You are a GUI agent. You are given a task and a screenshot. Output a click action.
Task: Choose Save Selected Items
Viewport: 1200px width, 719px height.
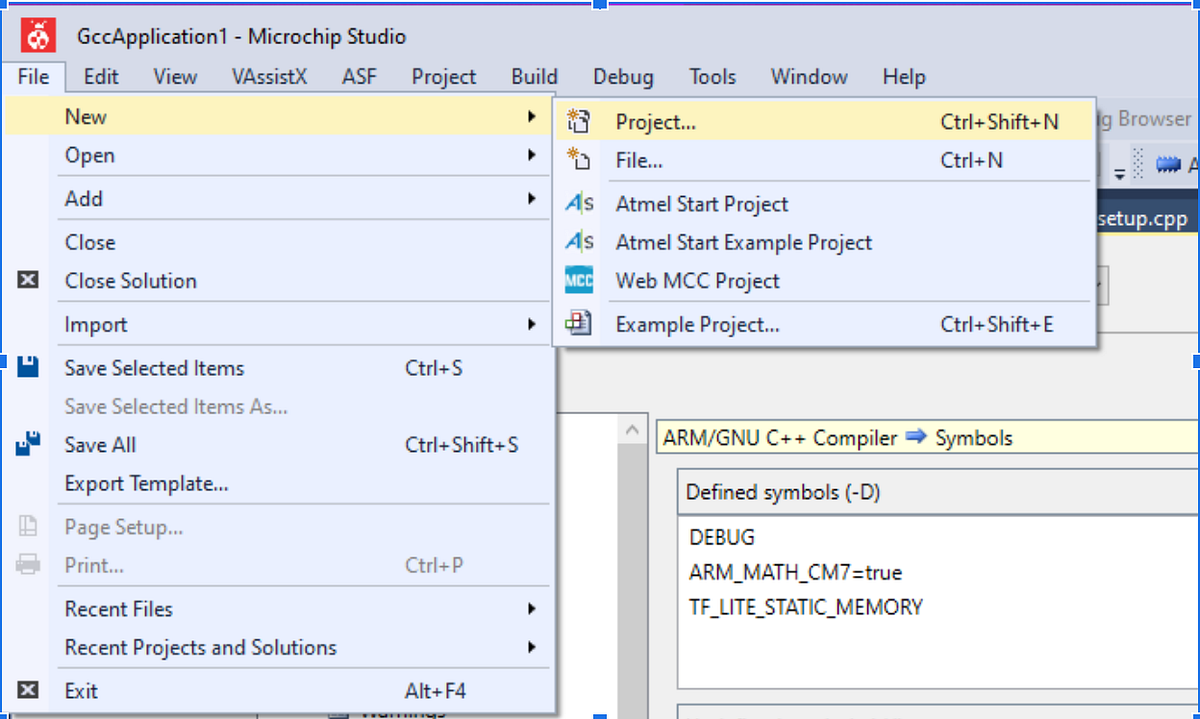[280, 368]
